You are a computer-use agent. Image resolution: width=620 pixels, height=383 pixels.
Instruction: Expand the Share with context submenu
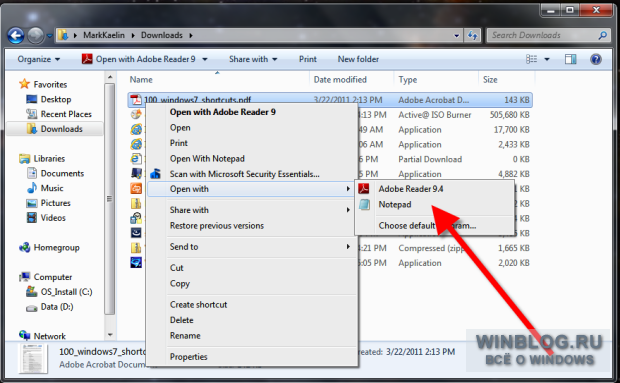point(348,210)
